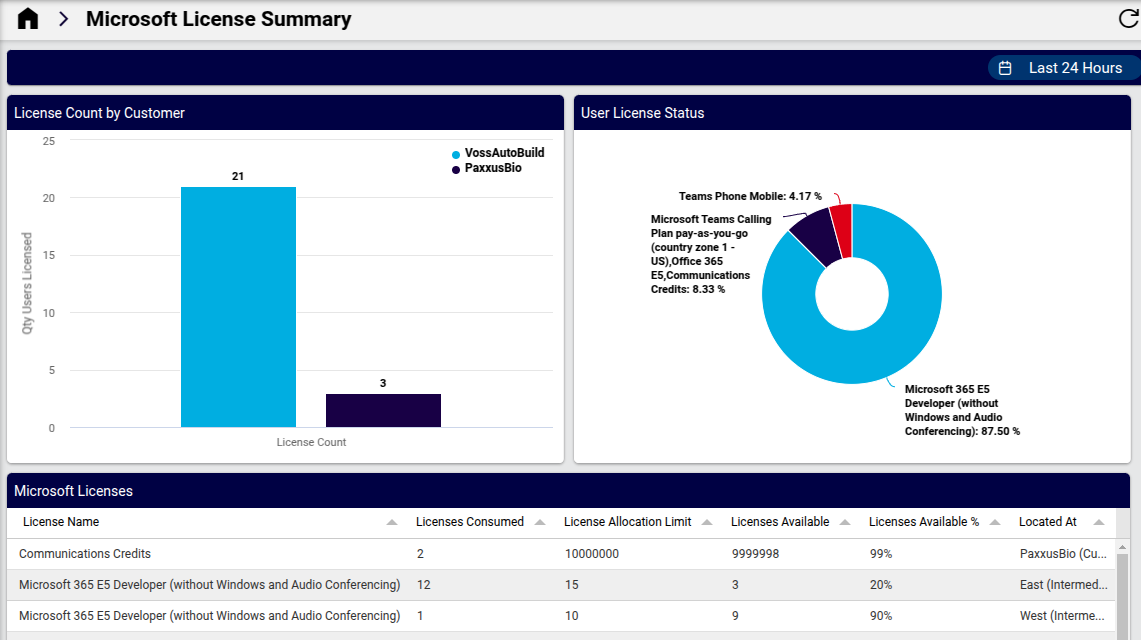The height and width of the screenshot is (640, 1141).
Task: Click the PaxxusBio bar showing 3
Action: tap(383, 410)
